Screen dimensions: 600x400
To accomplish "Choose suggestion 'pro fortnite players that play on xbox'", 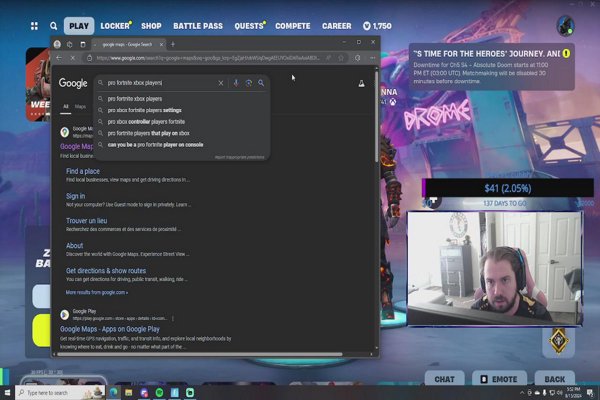I will point(182,133).
